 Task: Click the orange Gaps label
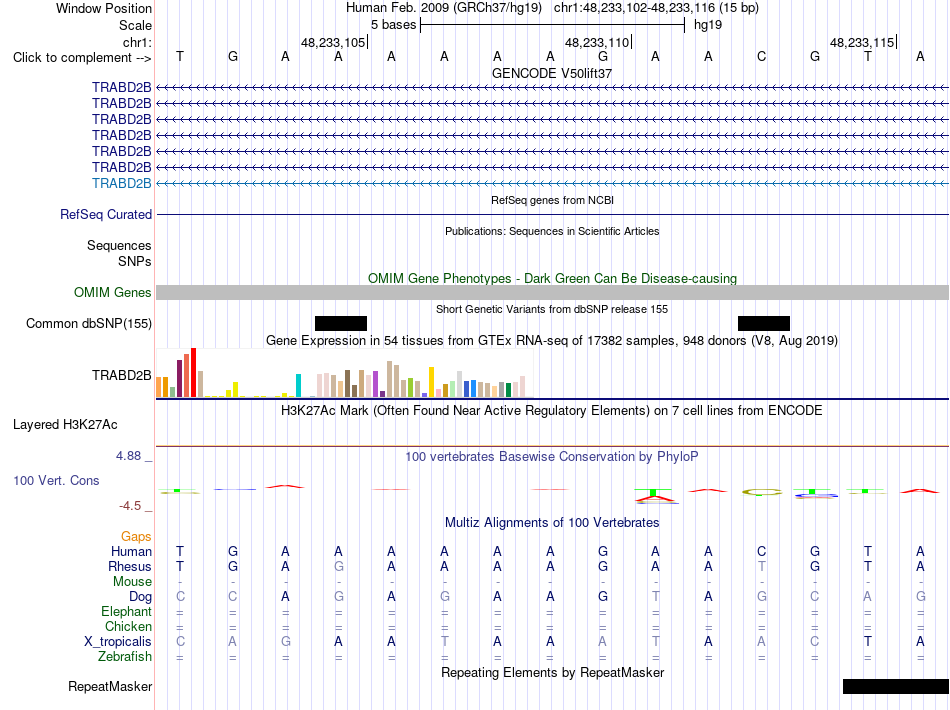point(136,536)
